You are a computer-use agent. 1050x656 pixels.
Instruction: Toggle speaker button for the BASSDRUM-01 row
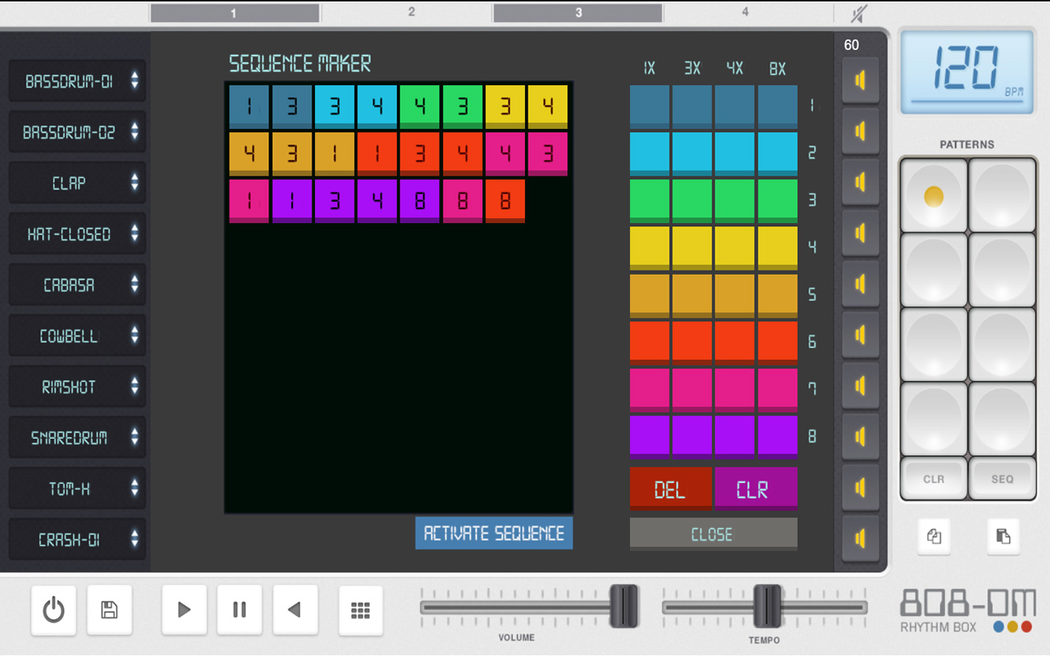[860, 81]
